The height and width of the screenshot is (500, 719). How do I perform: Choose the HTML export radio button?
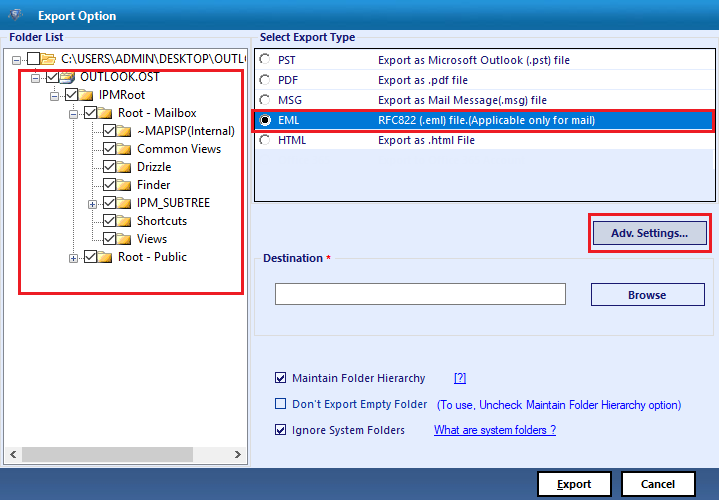(x=265, y=140)
